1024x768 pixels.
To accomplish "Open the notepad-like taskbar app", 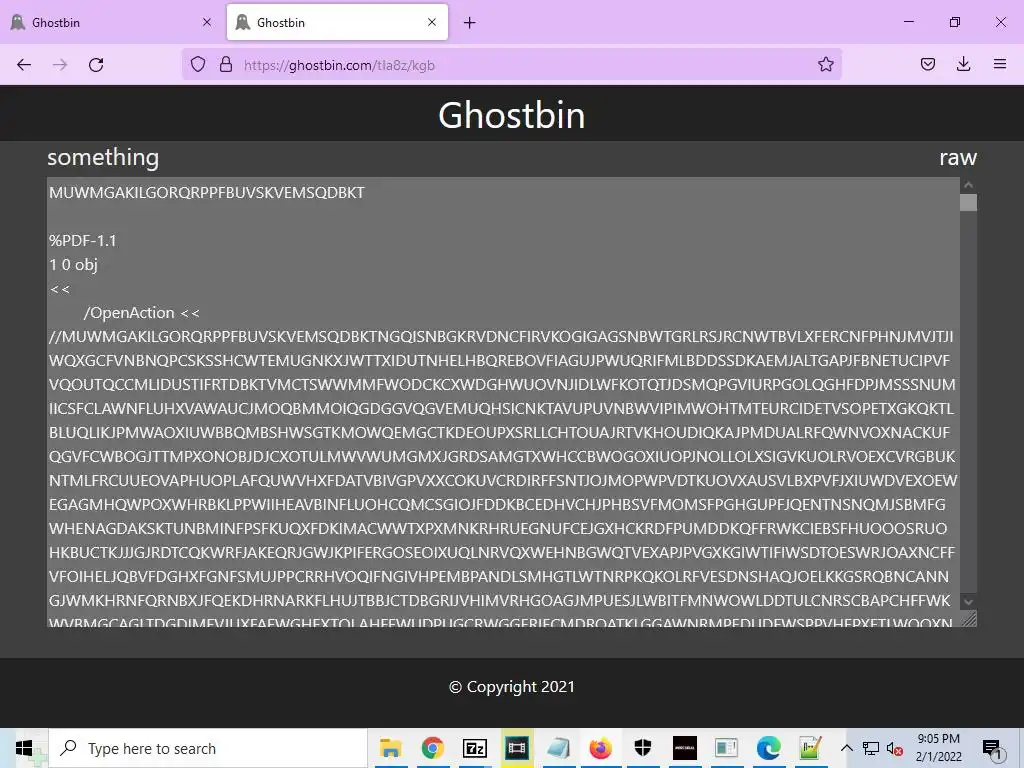I will tap(558, 748).
